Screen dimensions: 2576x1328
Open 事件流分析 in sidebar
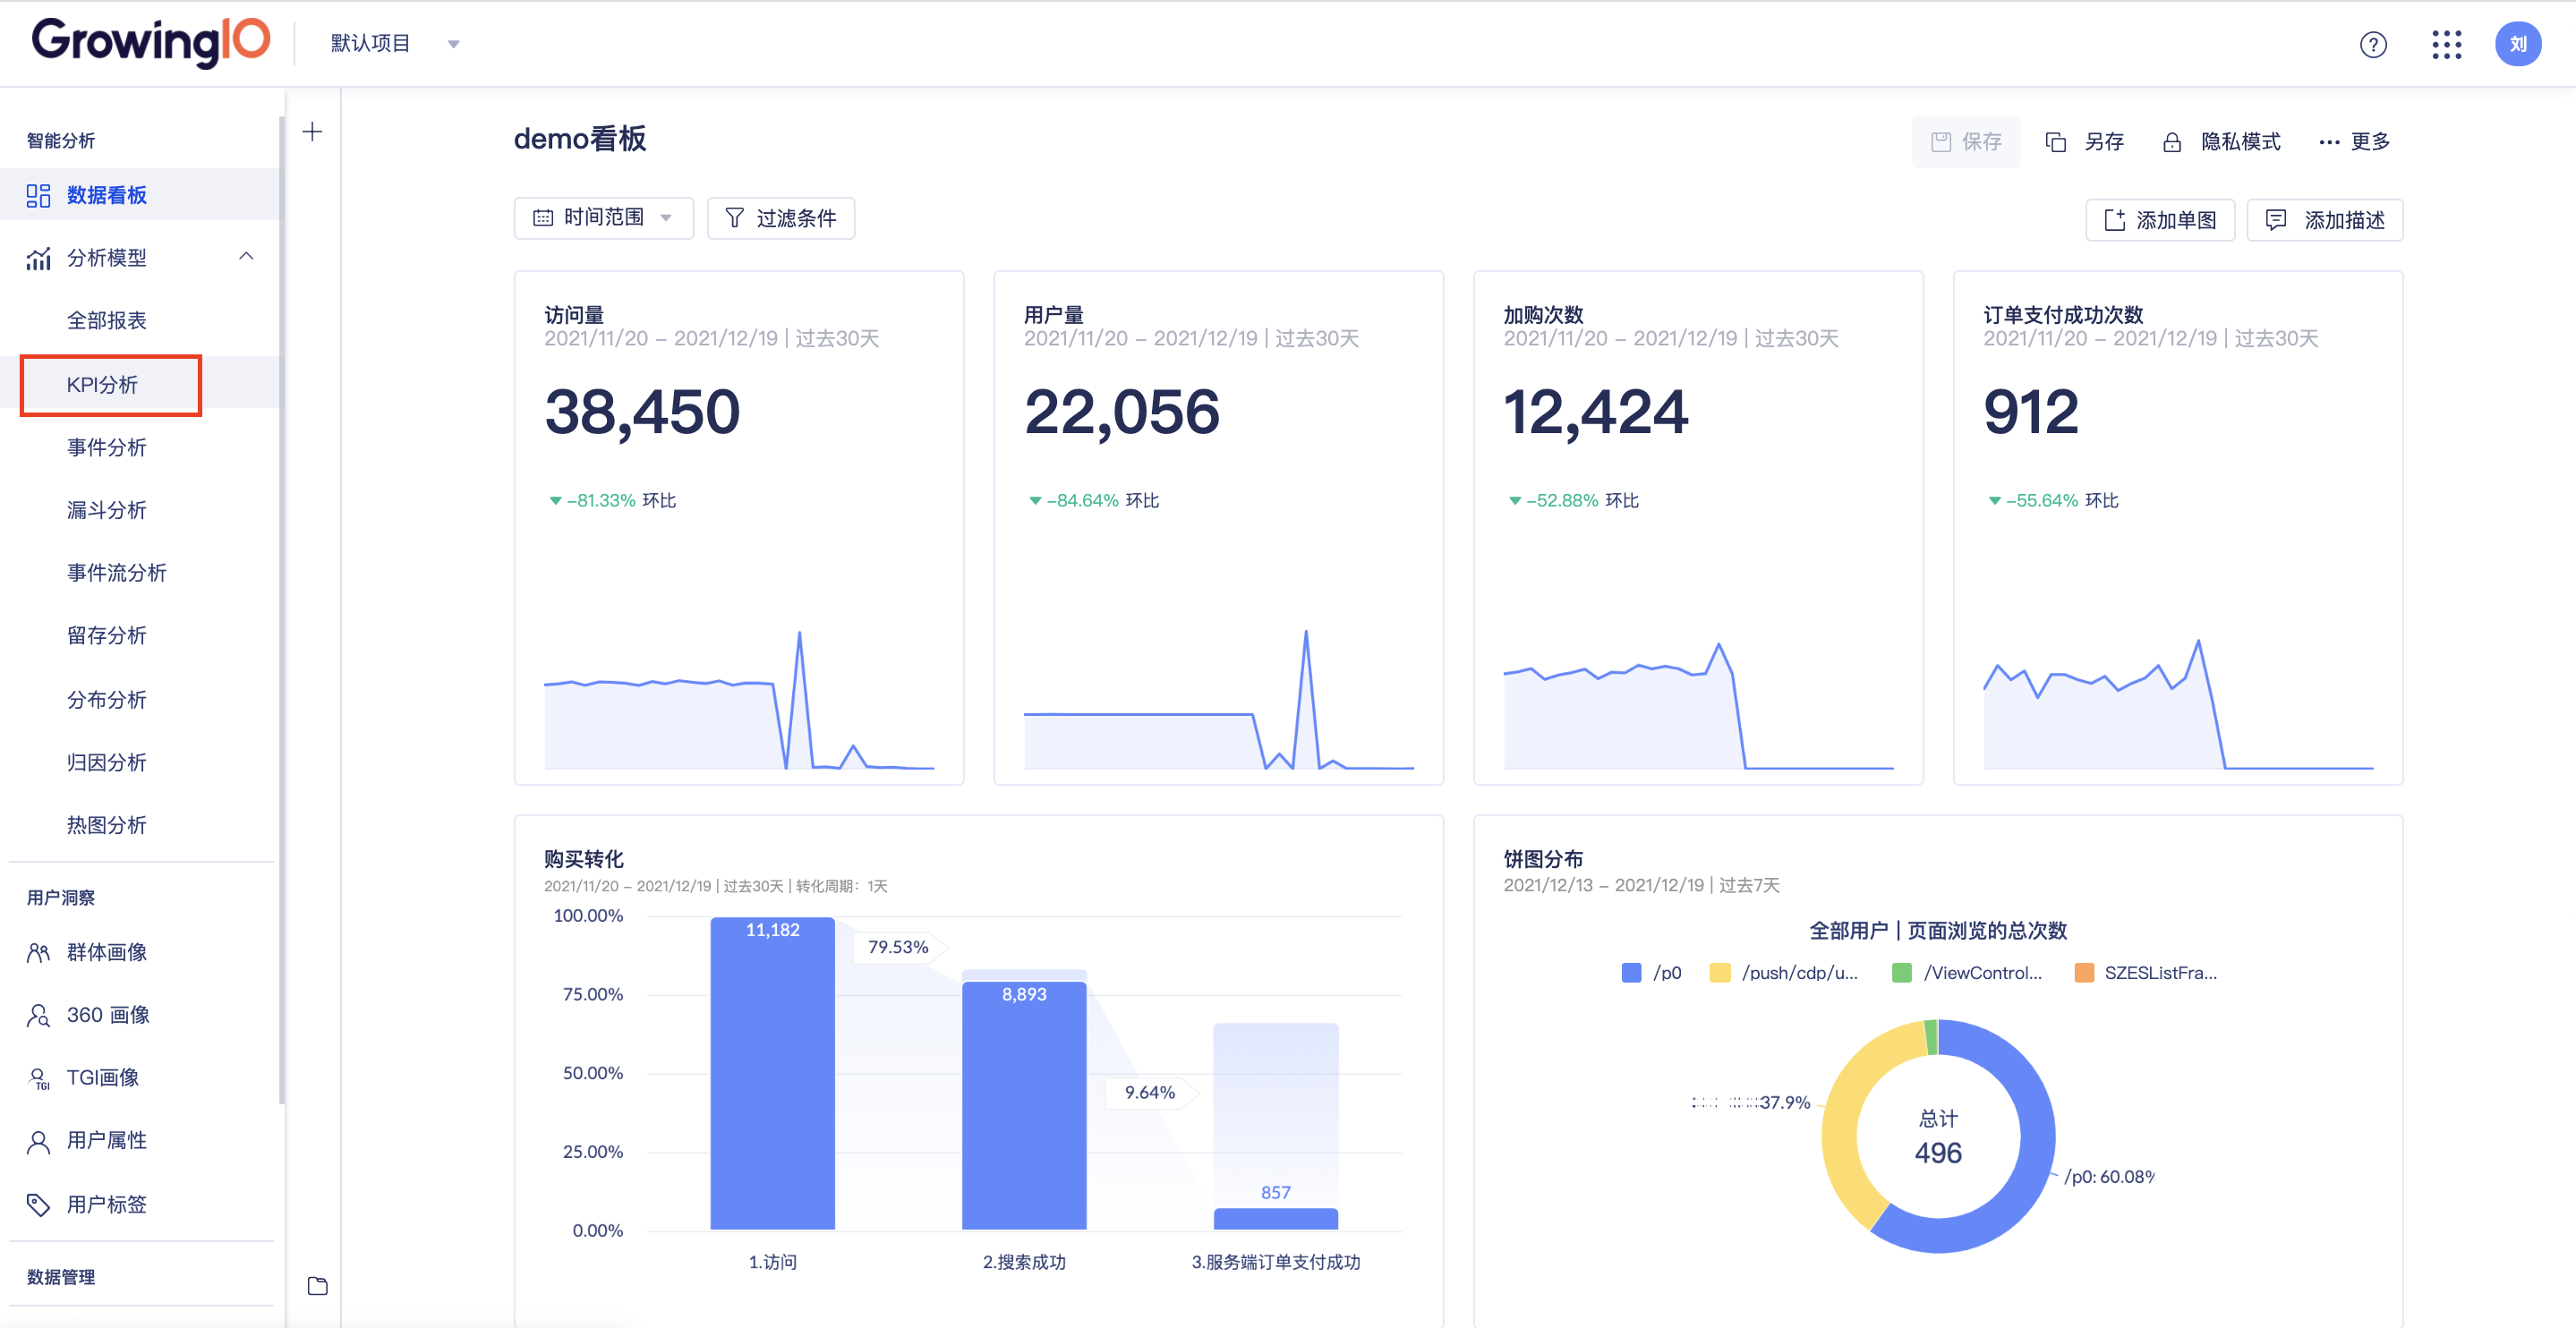117,573
